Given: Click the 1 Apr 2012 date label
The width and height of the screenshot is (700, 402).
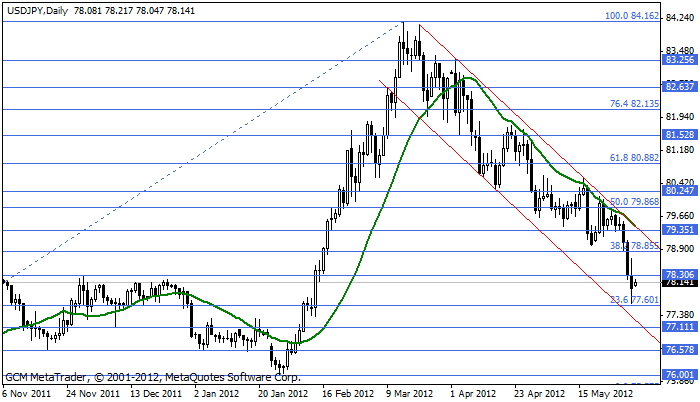Looking at the screenshot, I should [473, 394].
